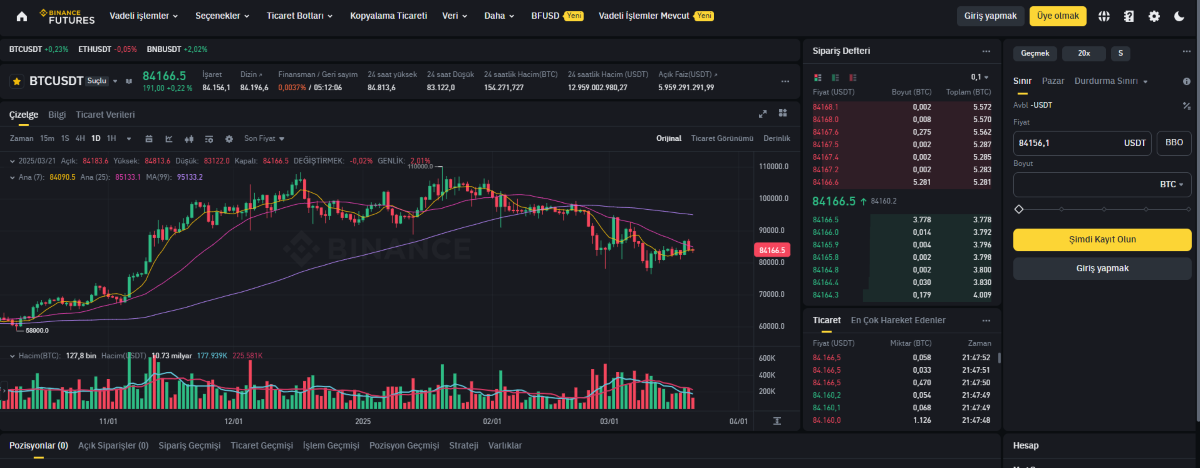Expand more chart intervals dropdown arrow
The height and width of the screenshot is (468, 1200).
[127, 138]
